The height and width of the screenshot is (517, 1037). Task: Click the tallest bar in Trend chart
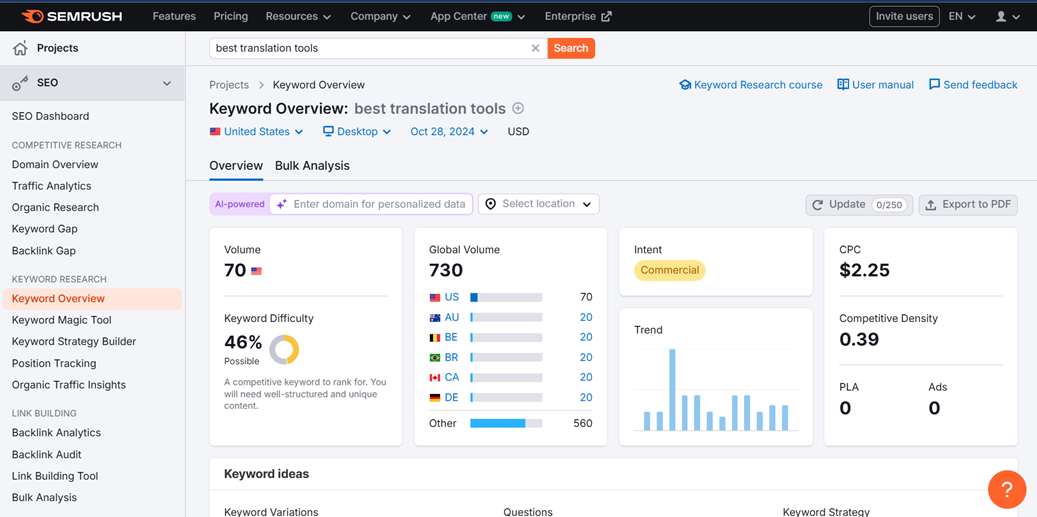point(673,390)
